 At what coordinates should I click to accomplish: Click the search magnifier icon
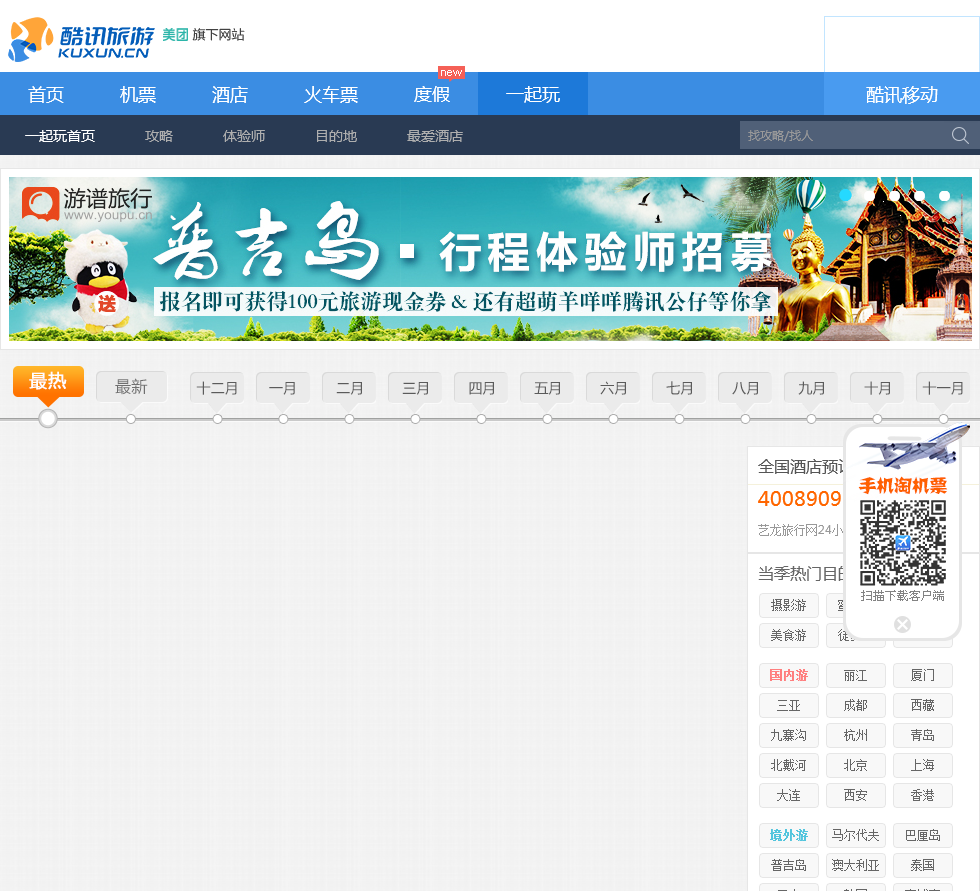960,135
